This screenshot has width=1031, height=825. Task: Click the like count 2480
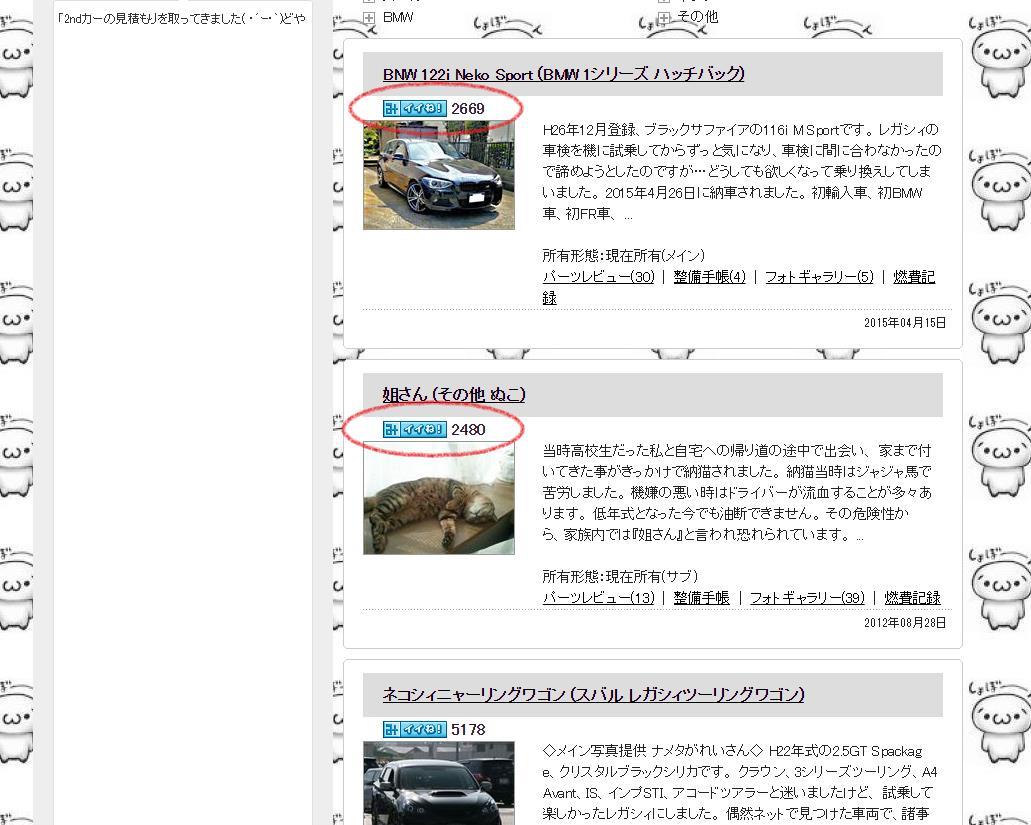point(468,429)
